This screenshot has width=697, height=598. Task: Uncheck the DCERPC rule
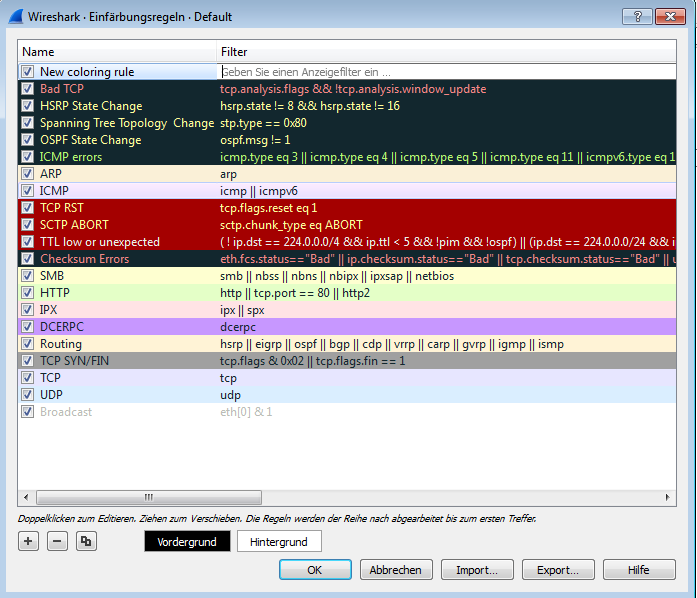point(28,326)
